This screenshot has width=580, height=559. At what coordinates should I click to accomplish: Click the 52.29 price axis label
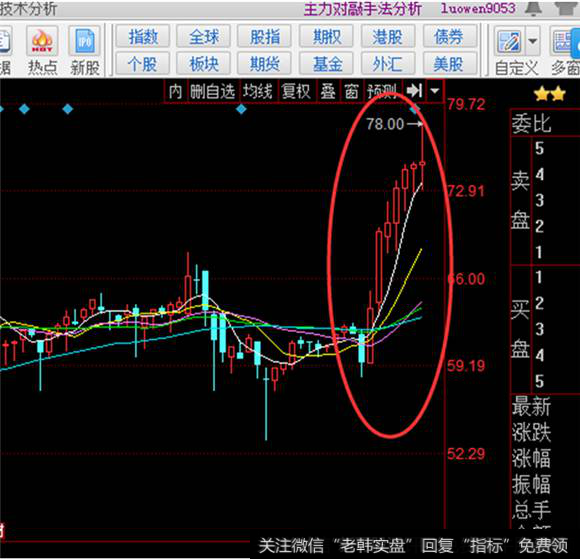pos(466,454)
